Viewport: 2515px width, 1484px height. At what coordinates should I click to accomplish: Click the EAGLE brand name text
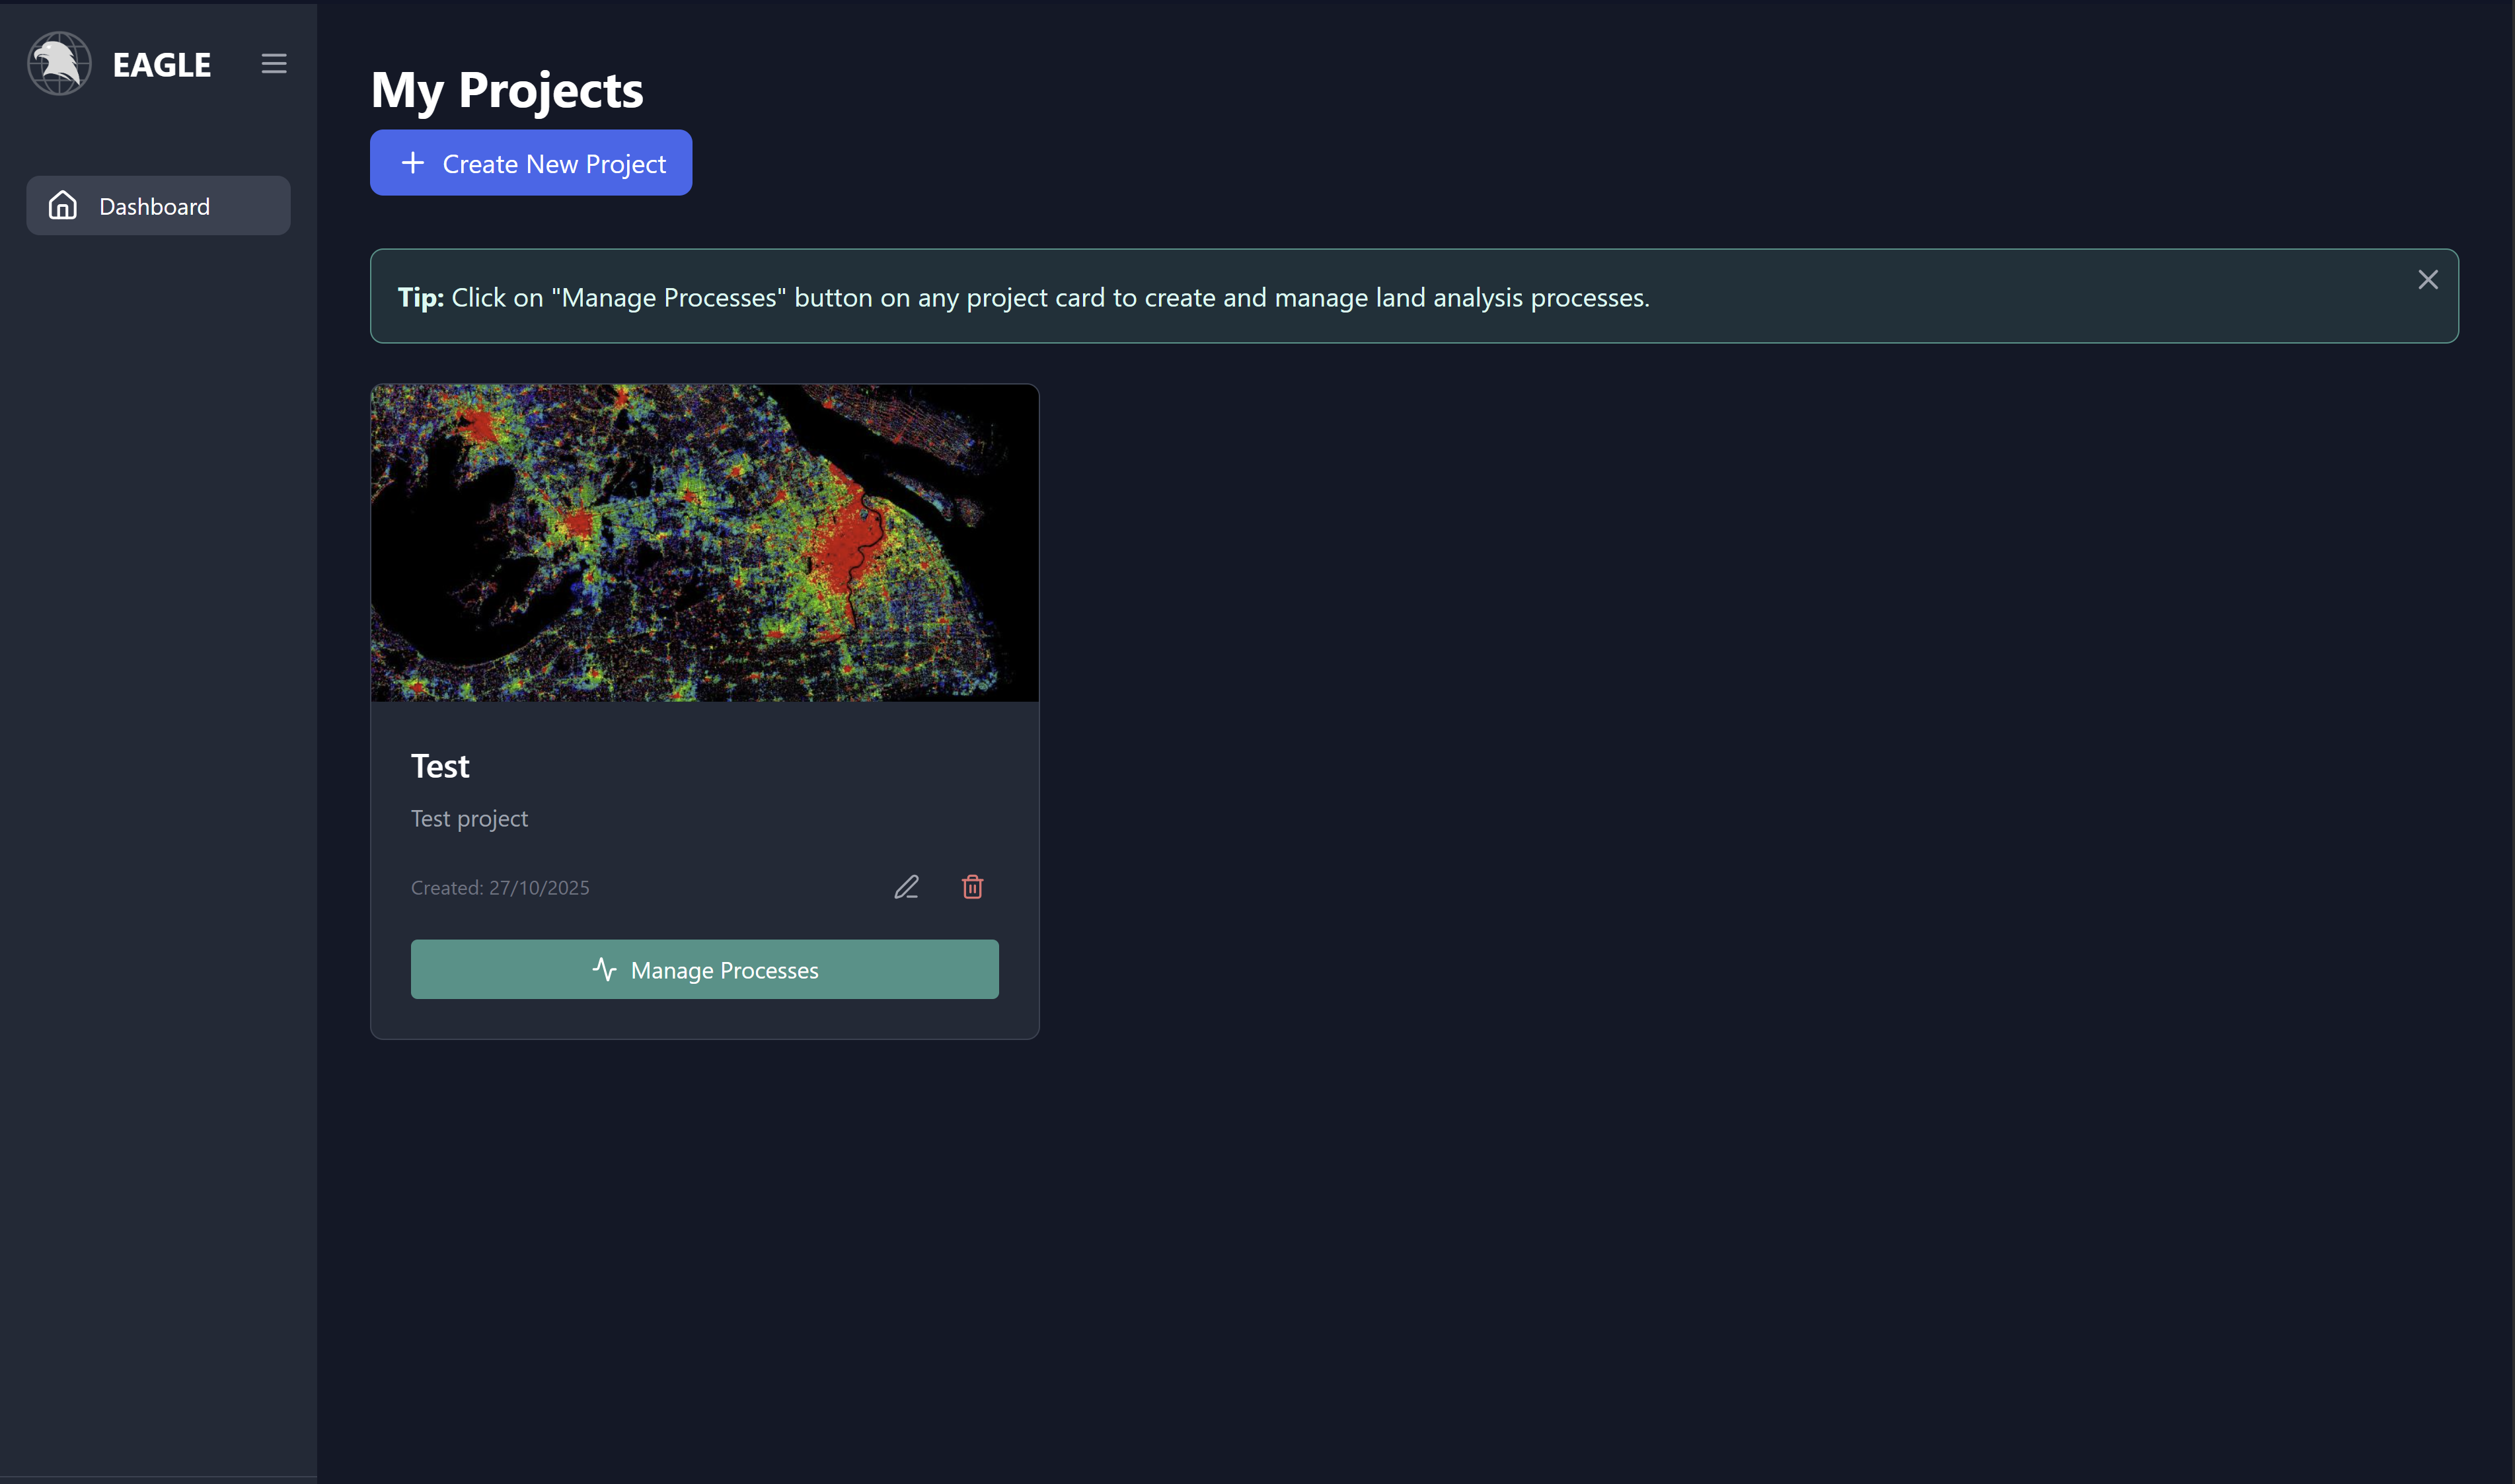tap(162, 65)
